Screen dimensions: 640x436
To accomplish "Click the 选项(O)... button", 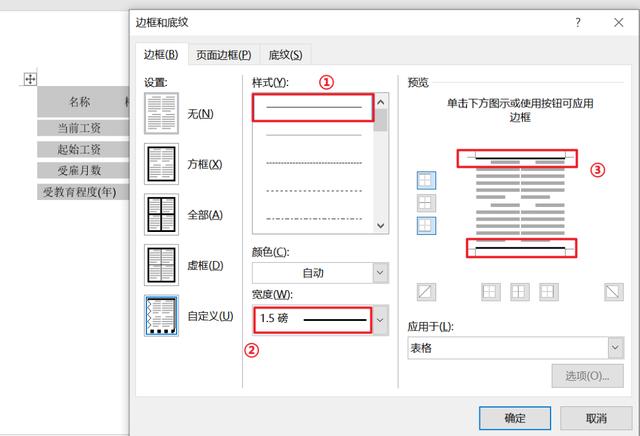I will [587, 376].
